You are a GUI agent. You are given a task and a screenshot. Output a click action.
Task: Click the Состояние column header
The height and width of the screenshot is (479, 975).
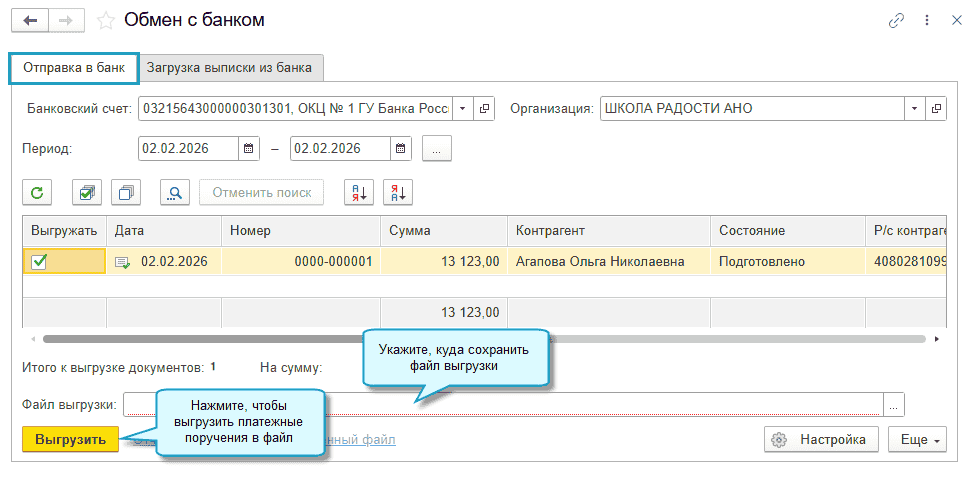pos(788,231)
